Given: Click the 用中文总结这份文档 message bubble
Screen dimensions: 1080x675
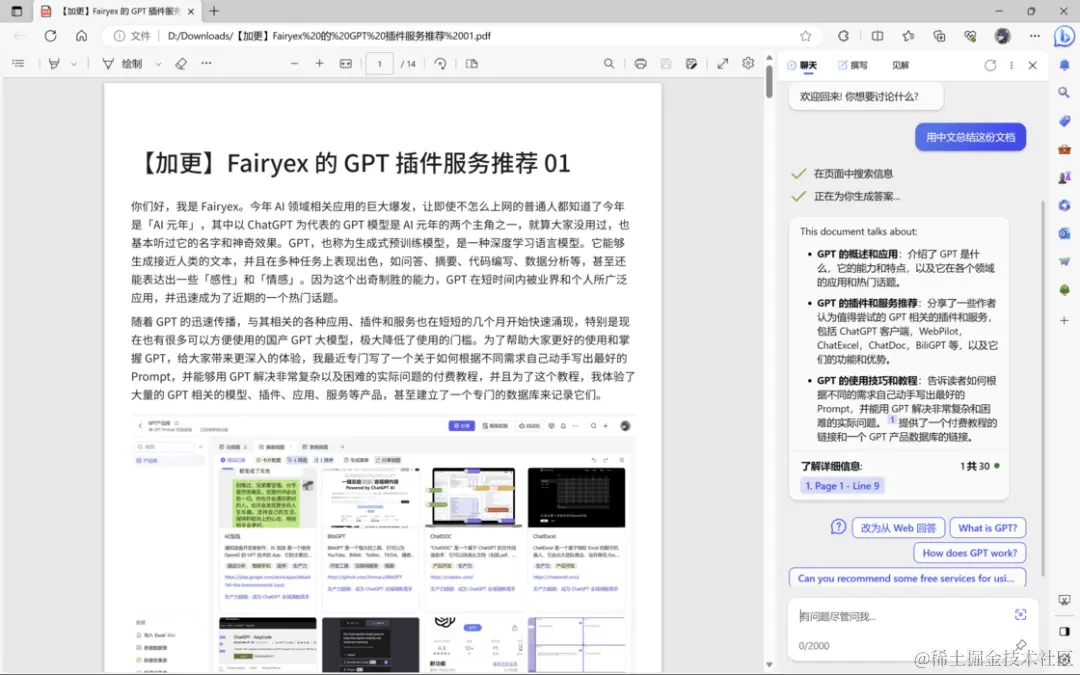Looking at the screenshot, I should 970,137.
